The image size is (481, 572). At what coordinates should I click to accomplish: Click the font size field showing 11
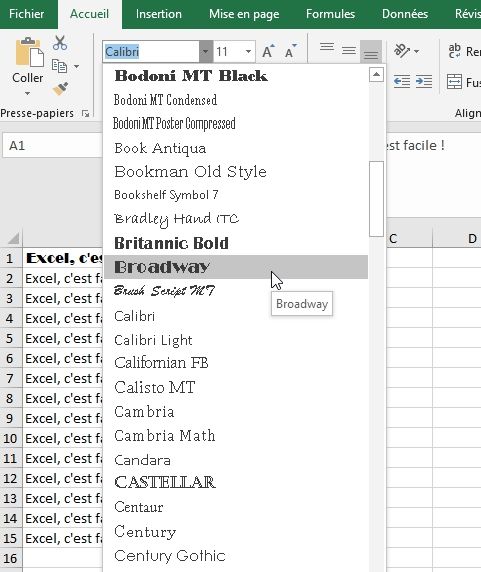228,51
